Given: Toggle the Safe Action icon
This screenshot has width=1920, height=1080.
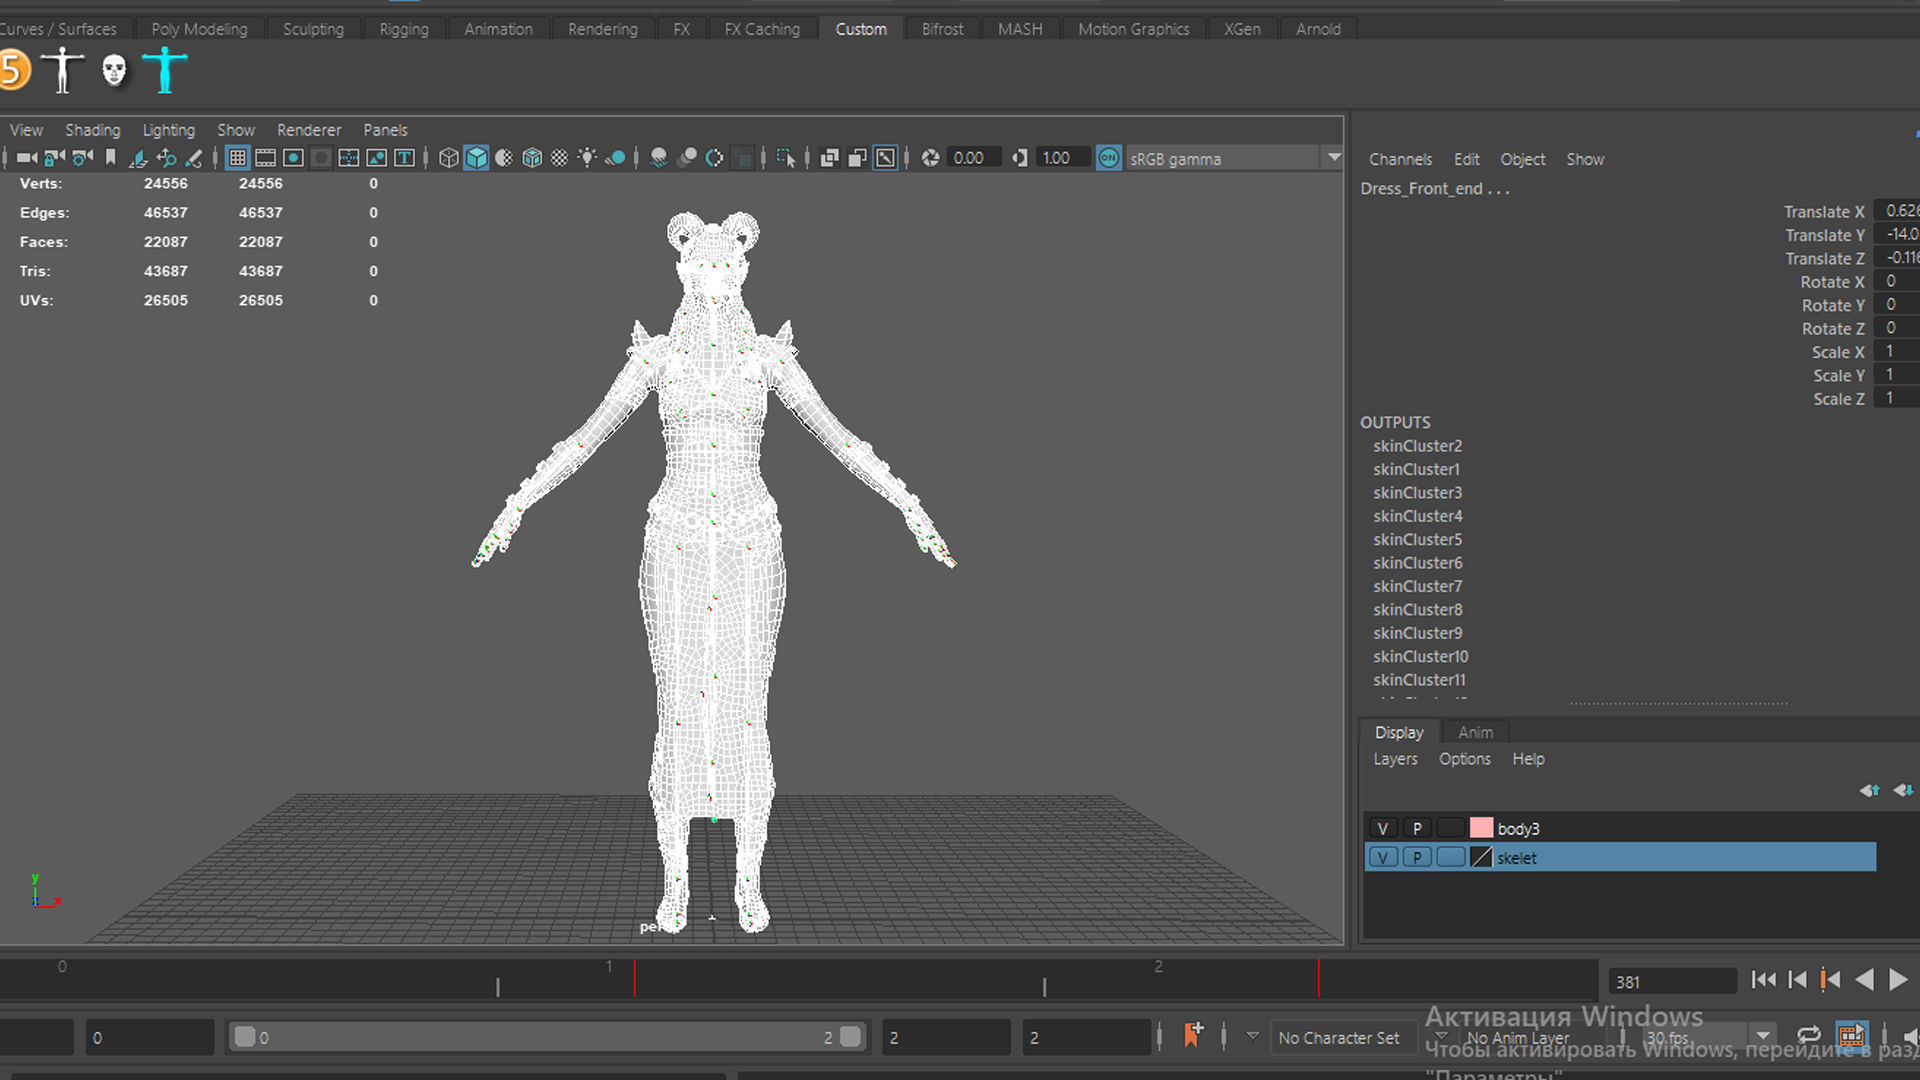Looking at the screenshot, I should coord(349,158).
